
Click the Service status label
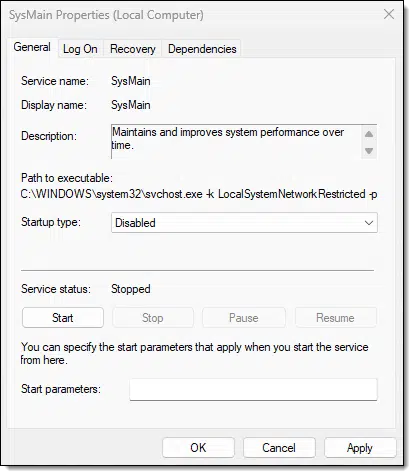[x=56, y=289]
